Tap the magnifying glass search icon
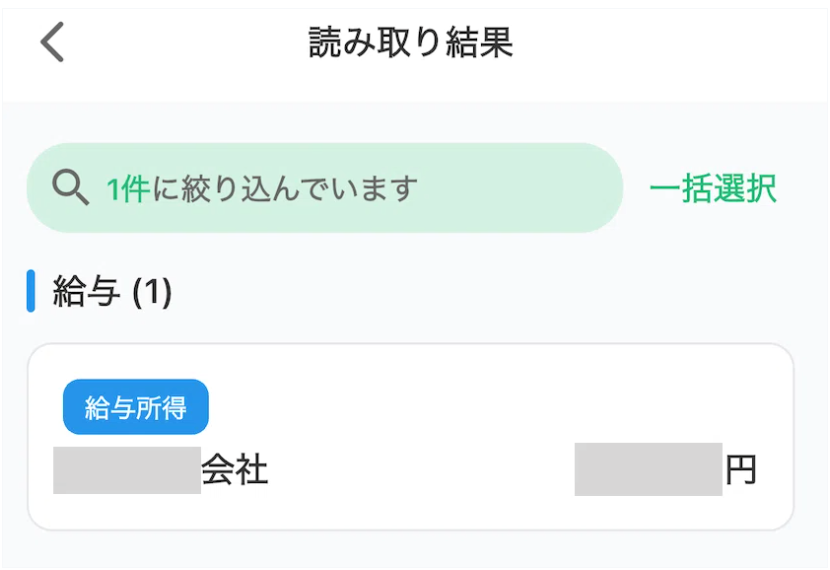The image size is (830, 570). 70,188
